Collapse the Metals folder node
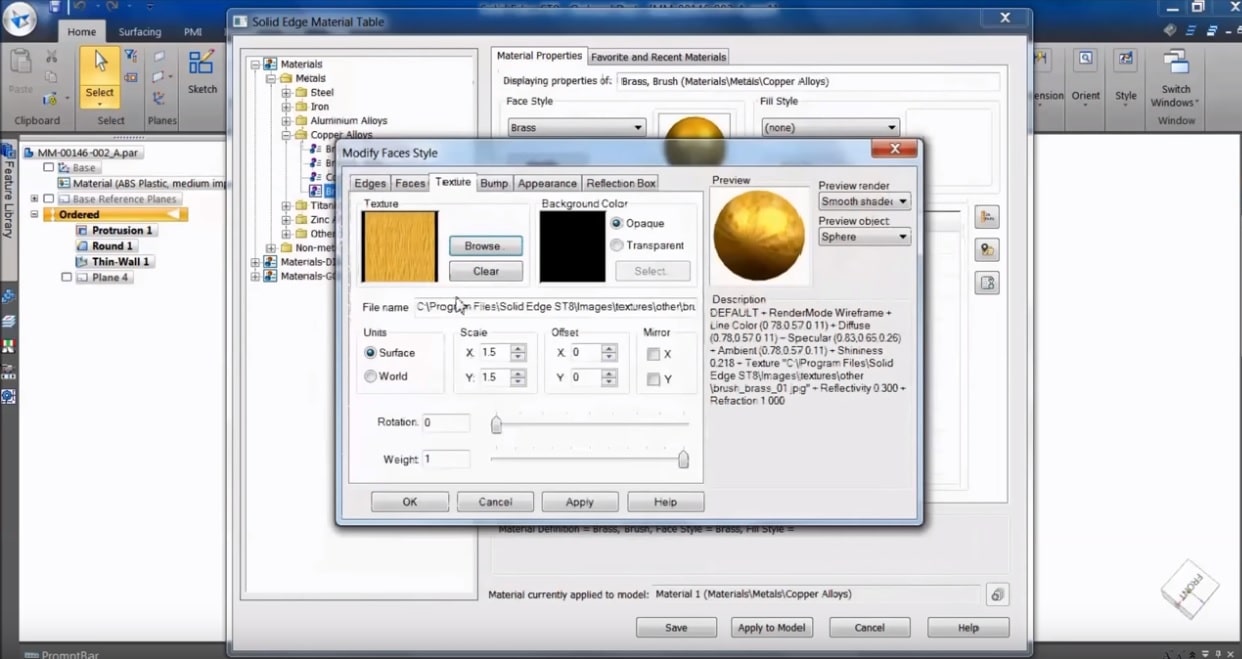1242x659 pixels. click(271, 78)
